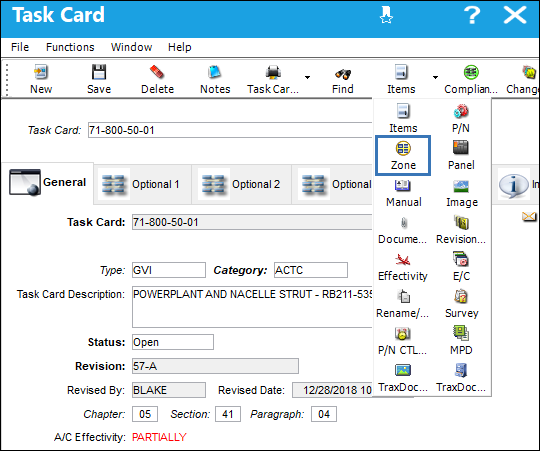Viewport: 540px width, 451px height.
Task: Open the Manual option
Action: 403,193
